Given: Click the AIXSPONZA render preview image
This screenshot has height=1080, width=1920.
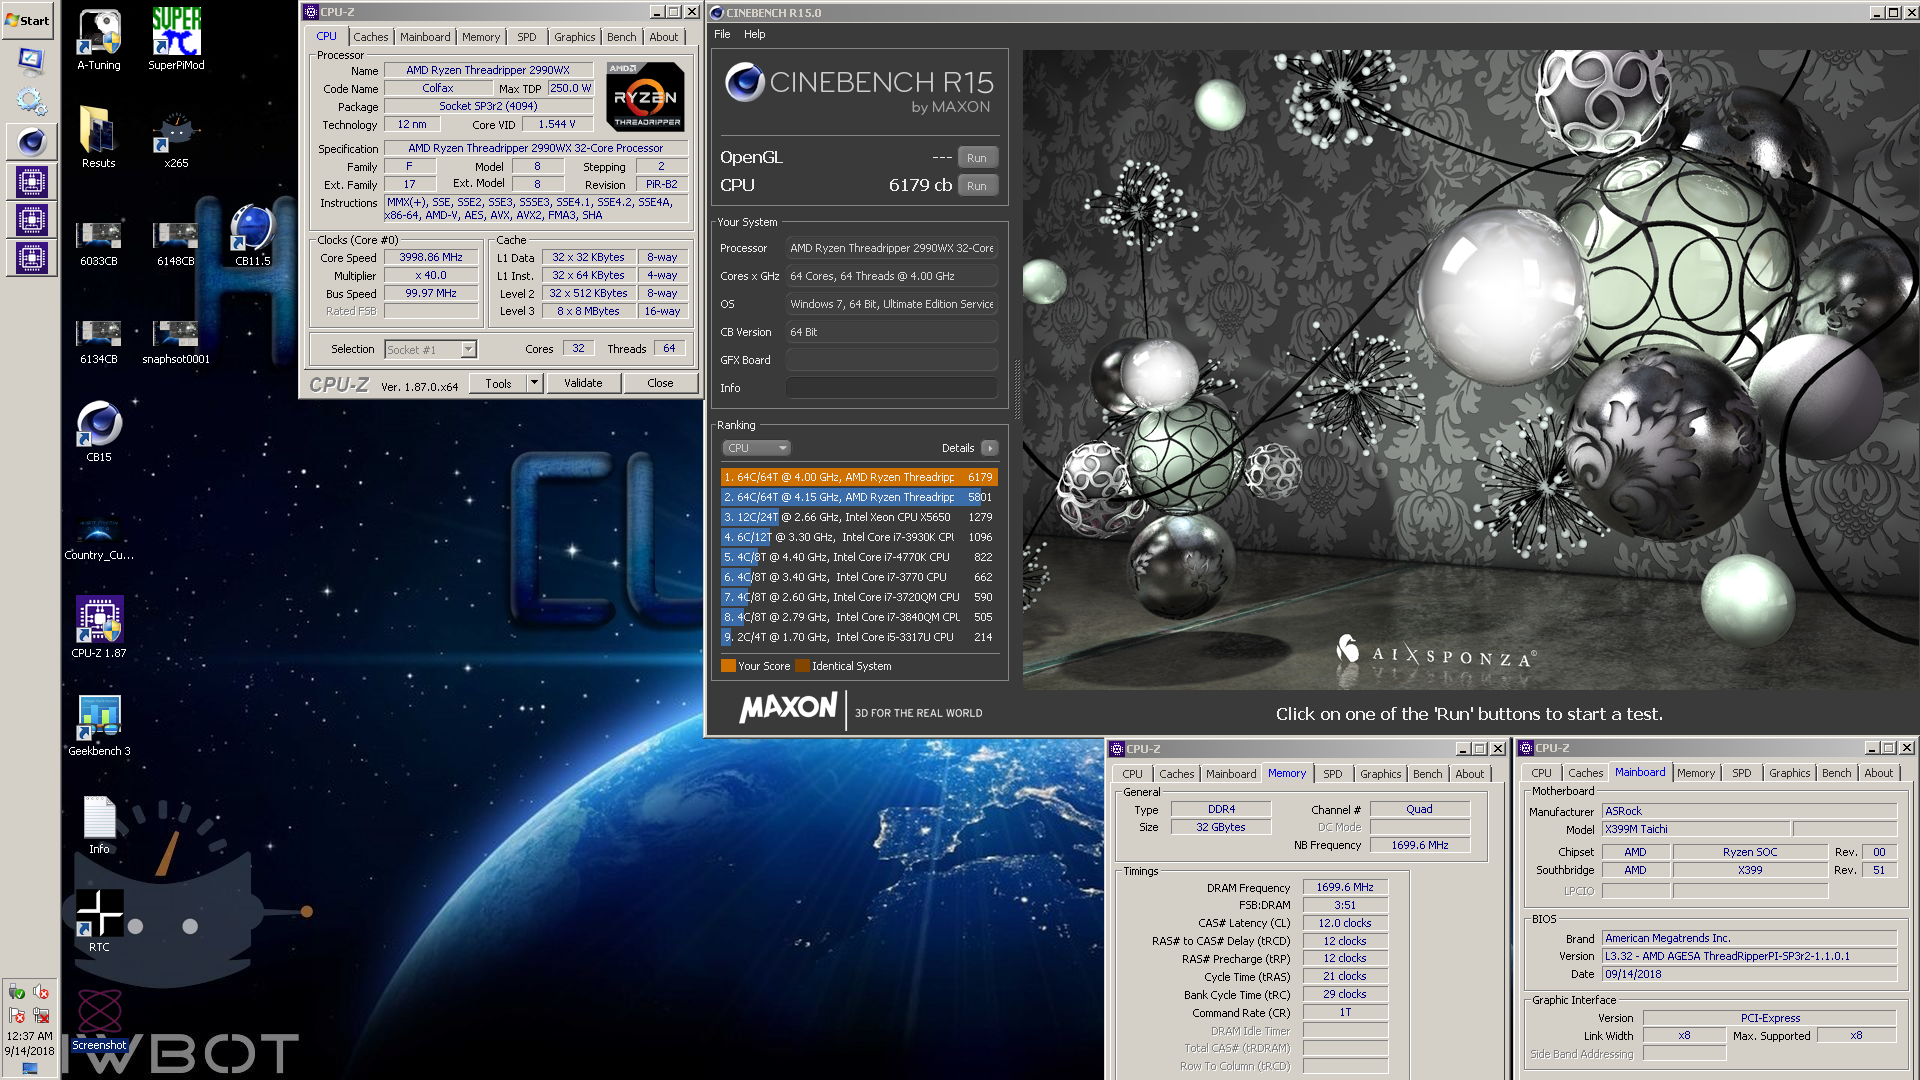Looking at the screenshot, I should (x=1470, y=370).
